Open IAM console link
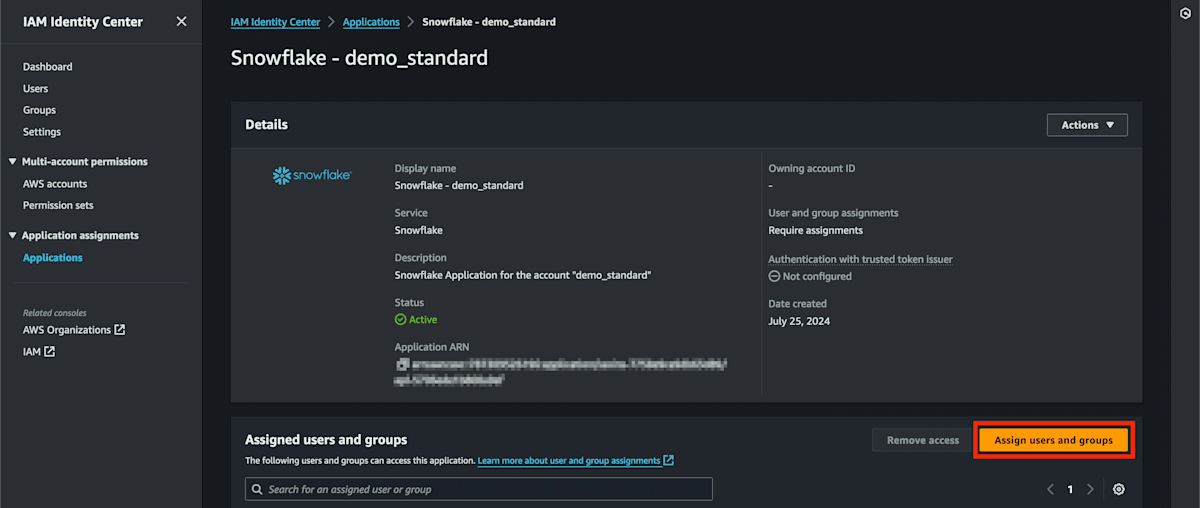The height and width of the screenshot is (508, 1200). 32,352
